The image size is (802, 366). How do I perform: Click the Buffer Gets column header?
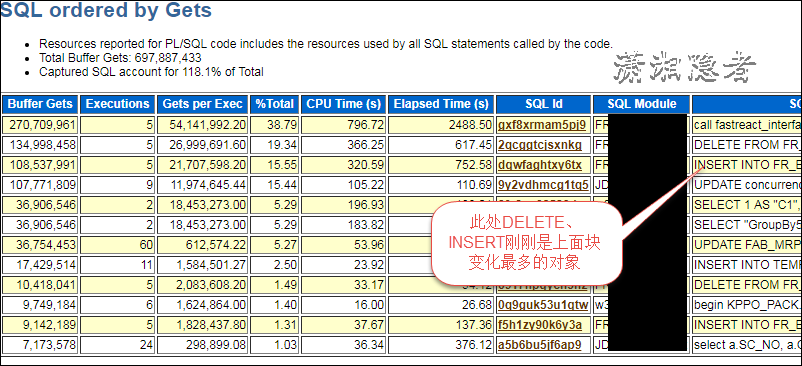point(40,104)
